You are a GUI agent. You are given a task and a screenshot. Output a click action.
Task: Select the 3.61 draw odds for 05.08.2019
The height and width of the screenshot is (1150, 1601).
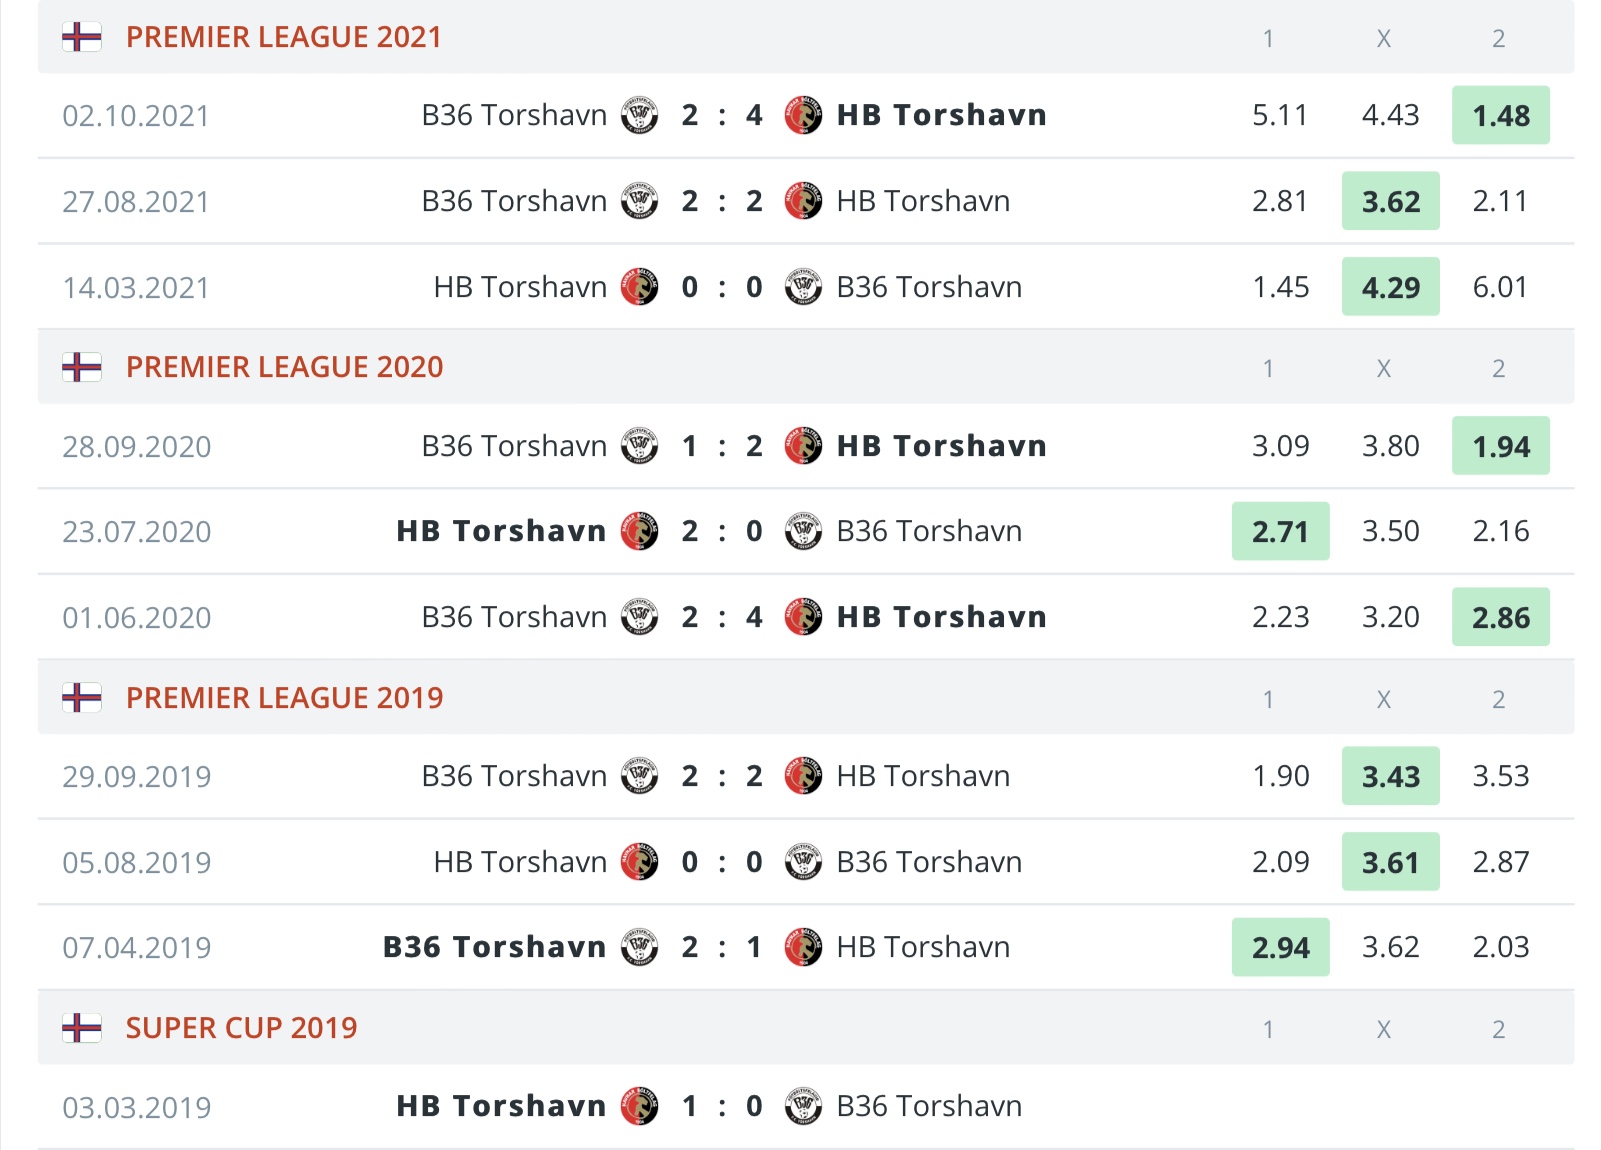tap(1391, 862)
